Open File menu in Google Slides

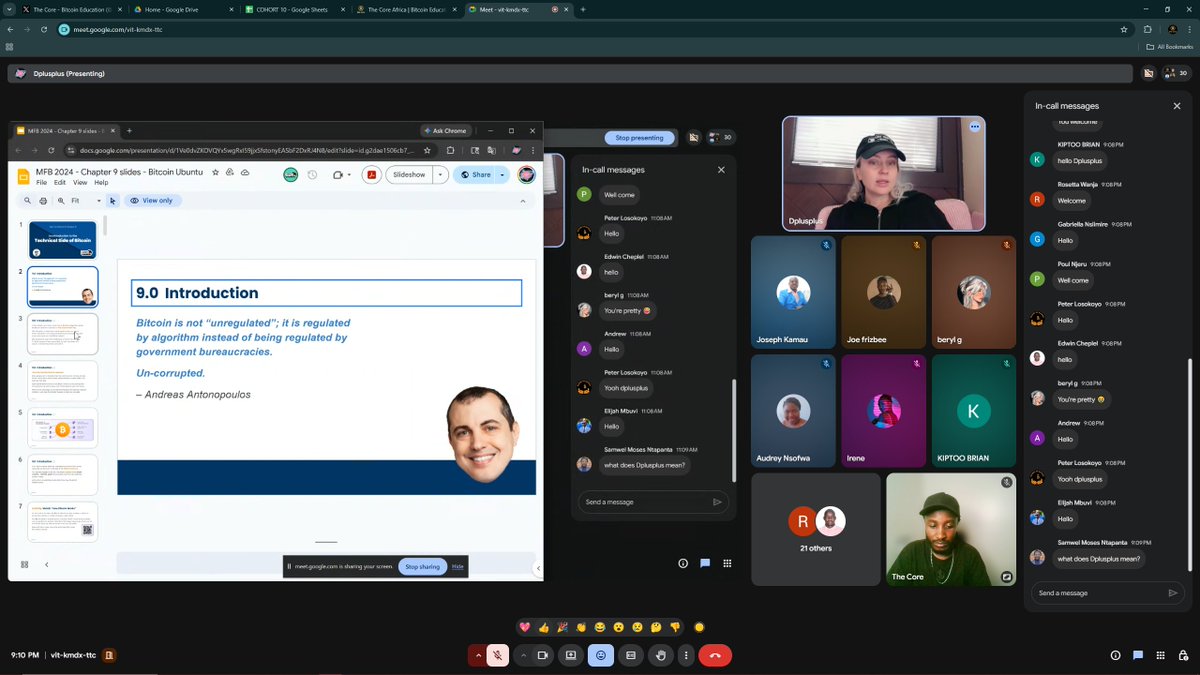41,183
